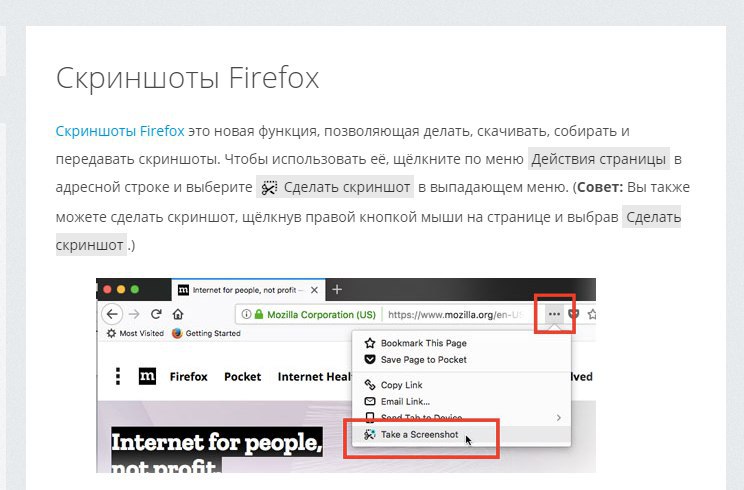This screenshot has height=490, width=744.
Task: Click the macOS red close button
Action: (x=107, y=289)
